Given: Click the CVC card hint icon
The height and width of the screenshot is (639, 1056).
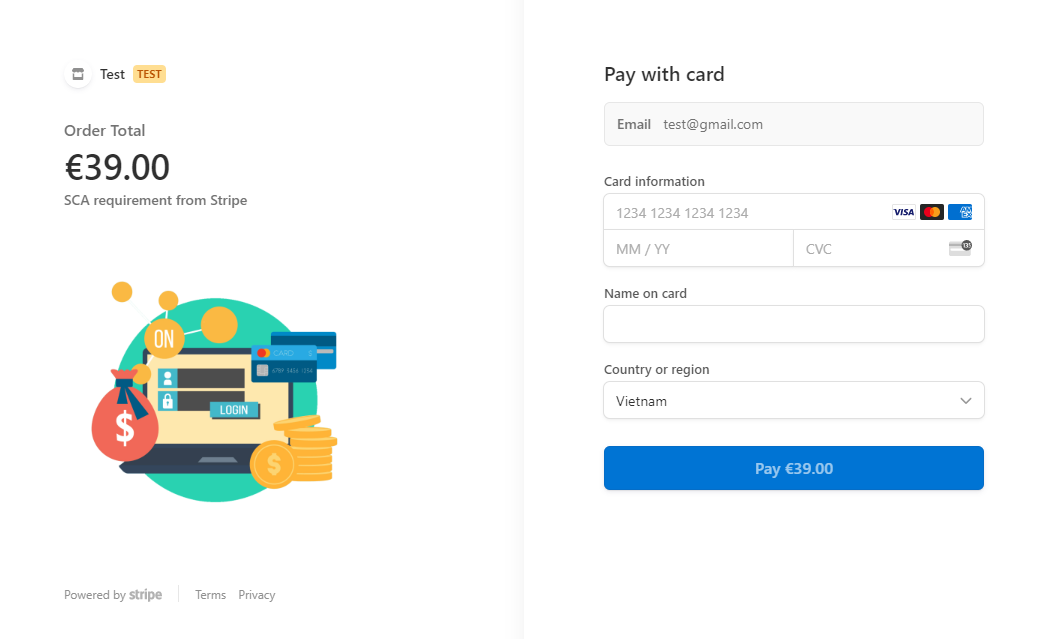Looking at the screenshot, I should pos(960,248).
